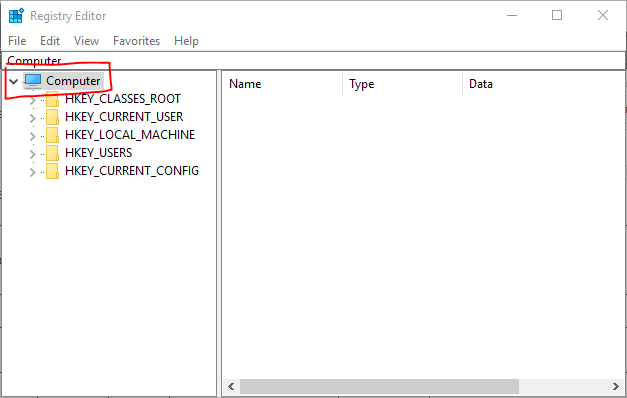Expand the HKEY_LOCAL_MACHINE key
Image resolution: width=627 pixels, height=398 pixels.
click(32, 136)
